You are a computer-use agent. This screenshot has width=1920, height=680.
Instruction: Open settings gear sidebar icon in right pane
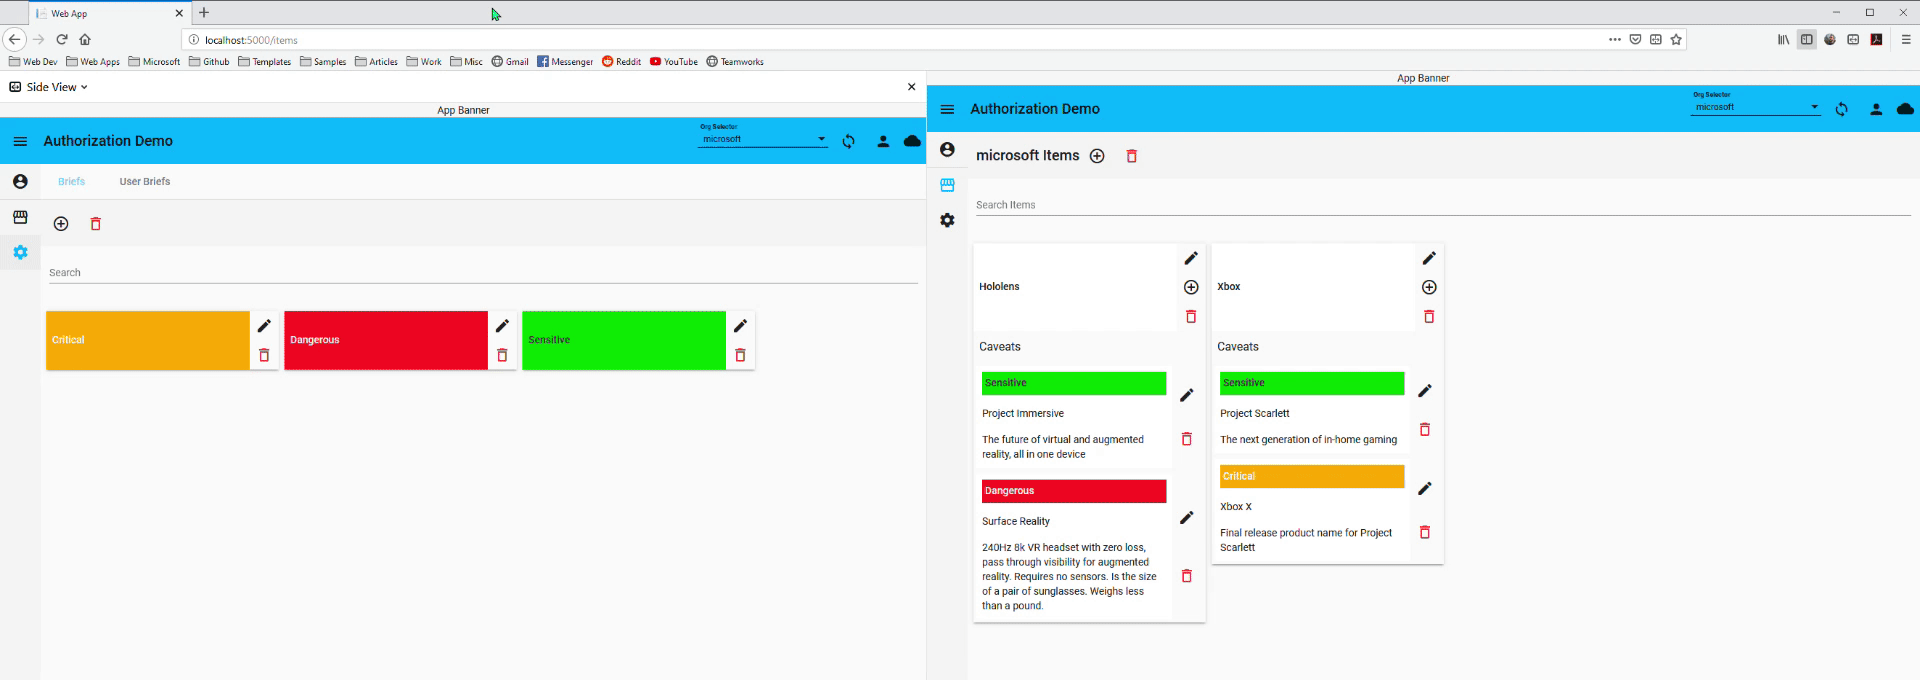[x=947, y=220]
